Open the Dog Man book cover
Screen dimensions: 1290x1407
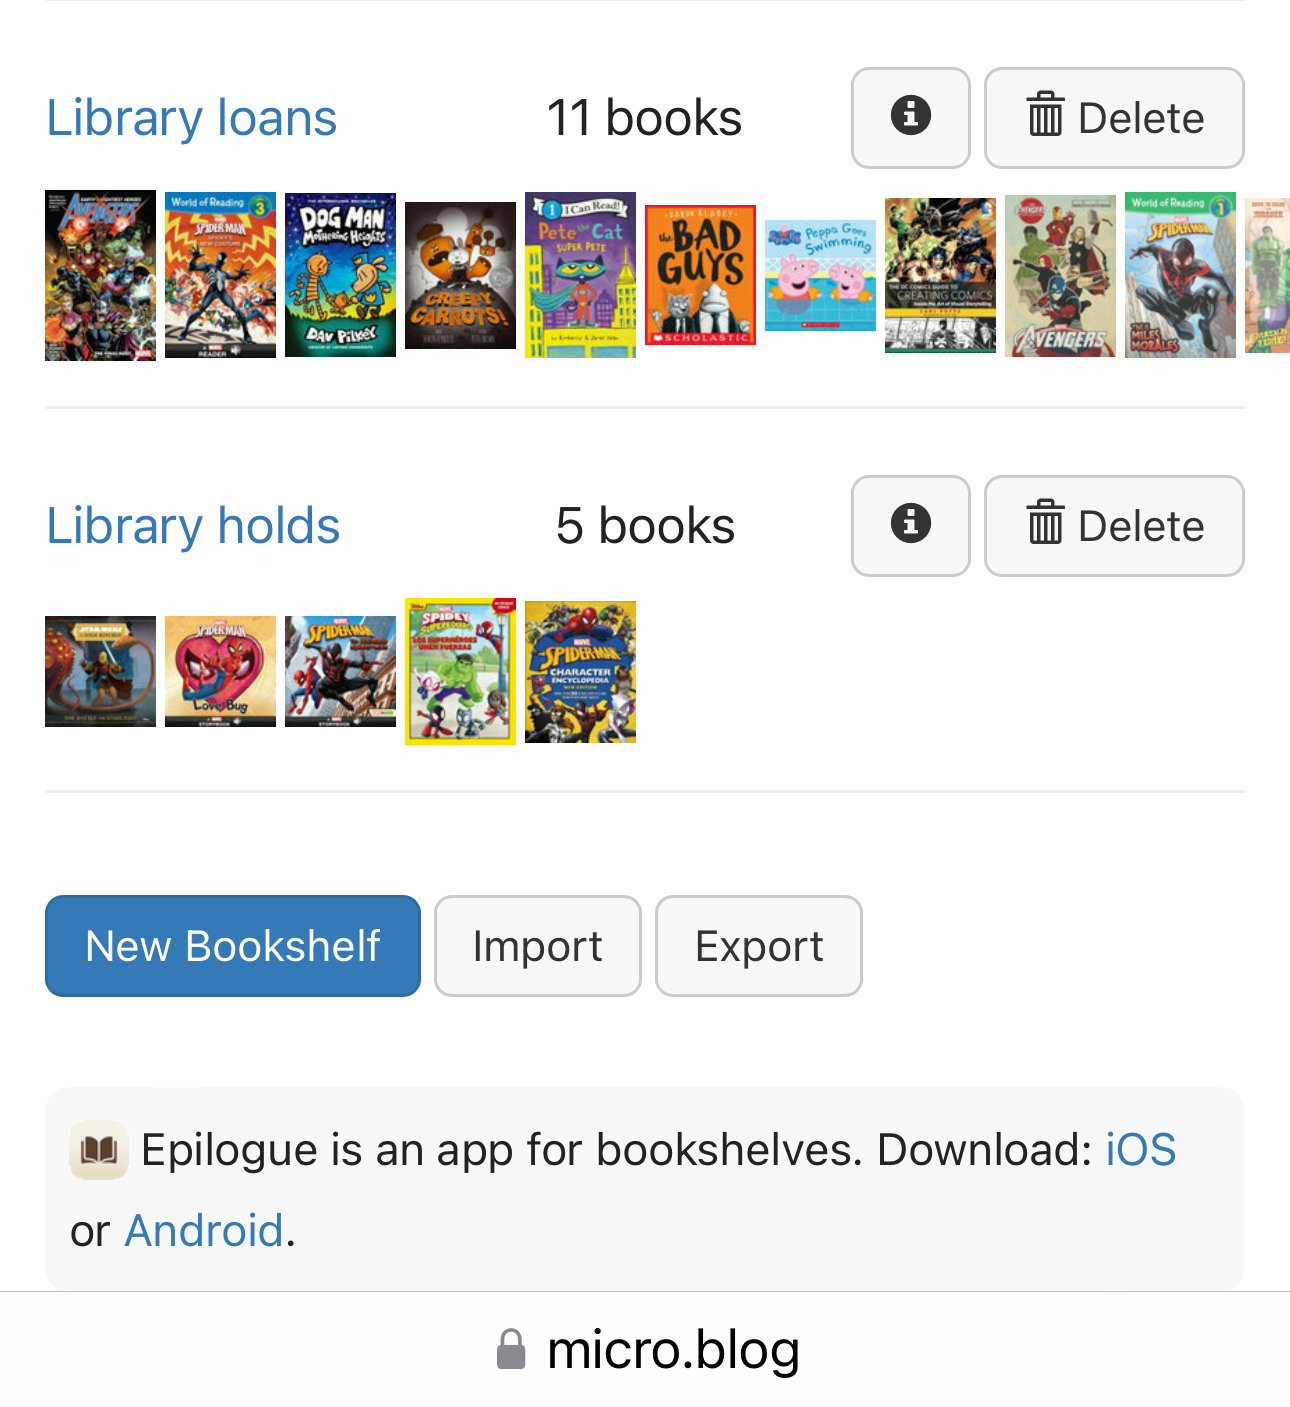pos(340,275)
